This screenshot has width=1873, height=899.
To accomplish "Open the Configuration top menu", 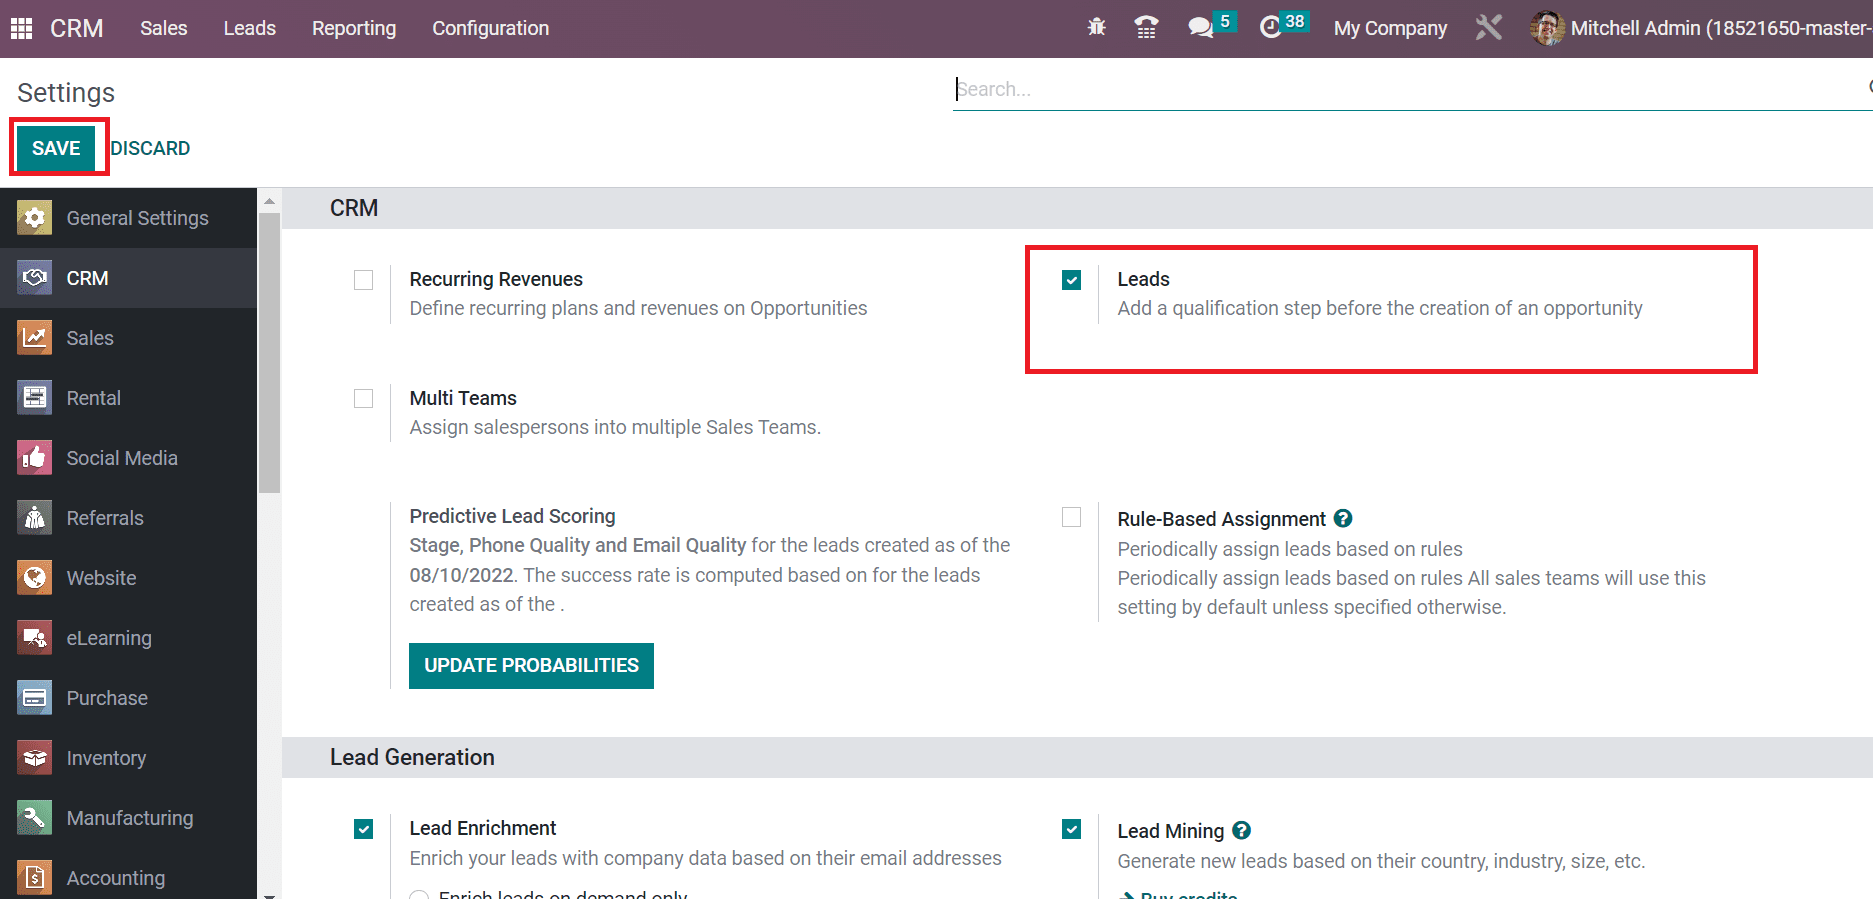I will [491, 28].
